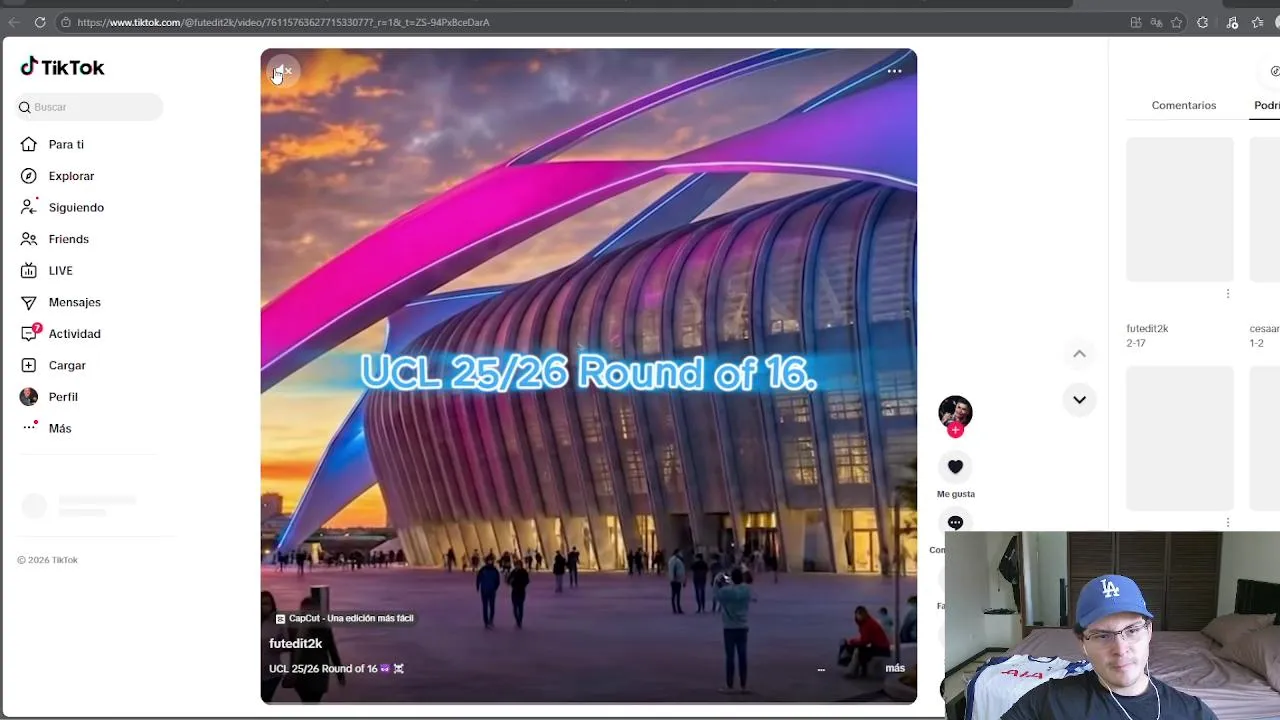Click the Para ti home icon
This screenshot has width=1280, height=720.
click(x=29, y=144)
